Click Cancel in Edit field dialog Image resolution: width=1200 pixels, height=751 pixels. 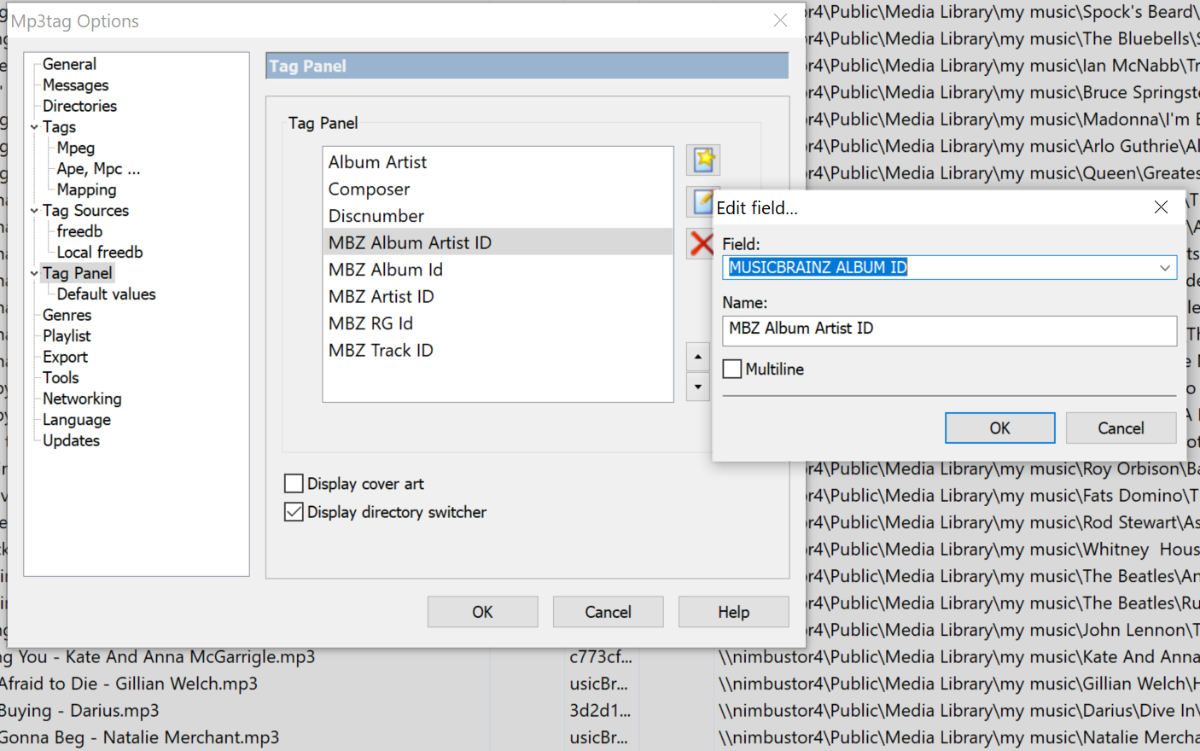point(1121,428)
